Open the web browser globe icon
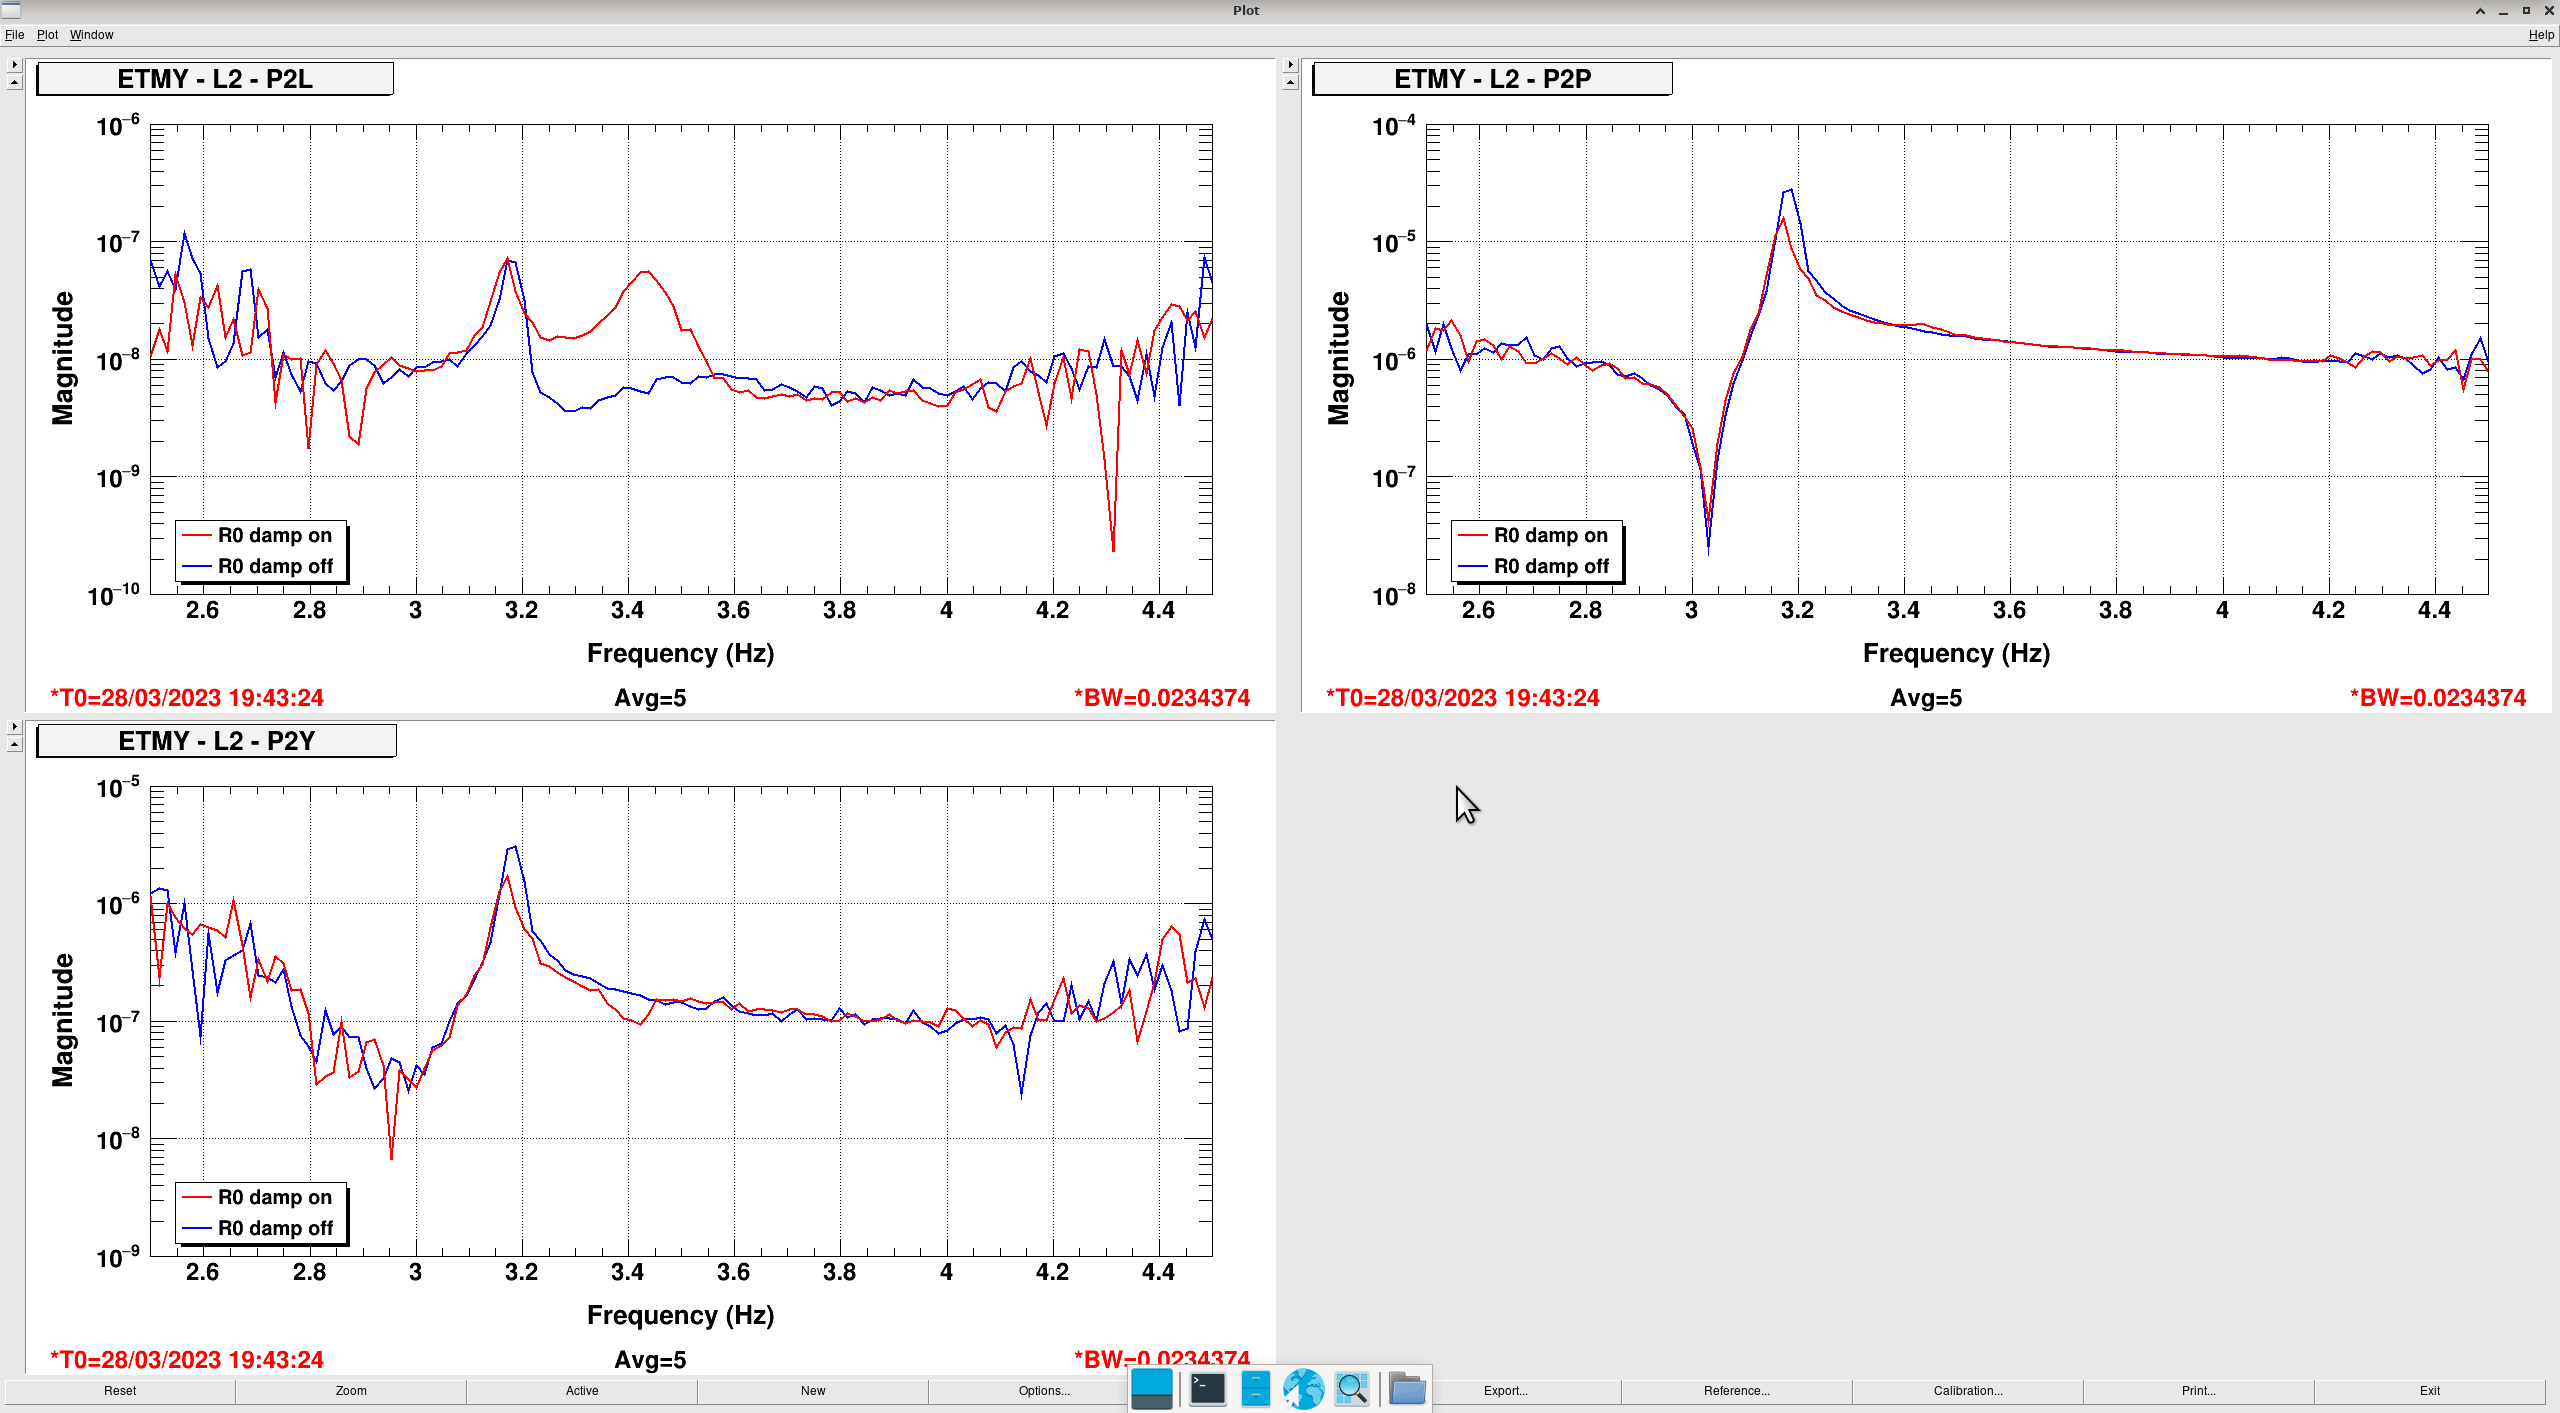The image size is (2560, 1413). (1303, 1389)
